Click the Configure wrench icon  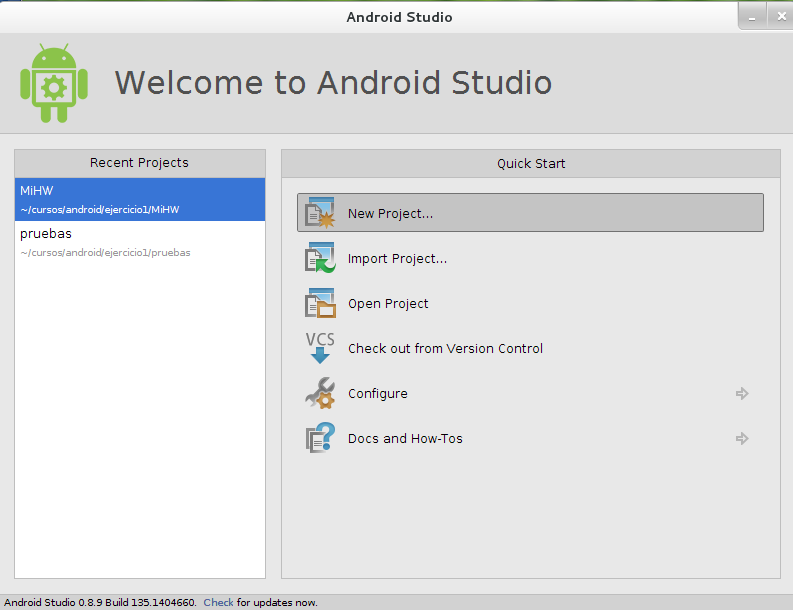320,393
